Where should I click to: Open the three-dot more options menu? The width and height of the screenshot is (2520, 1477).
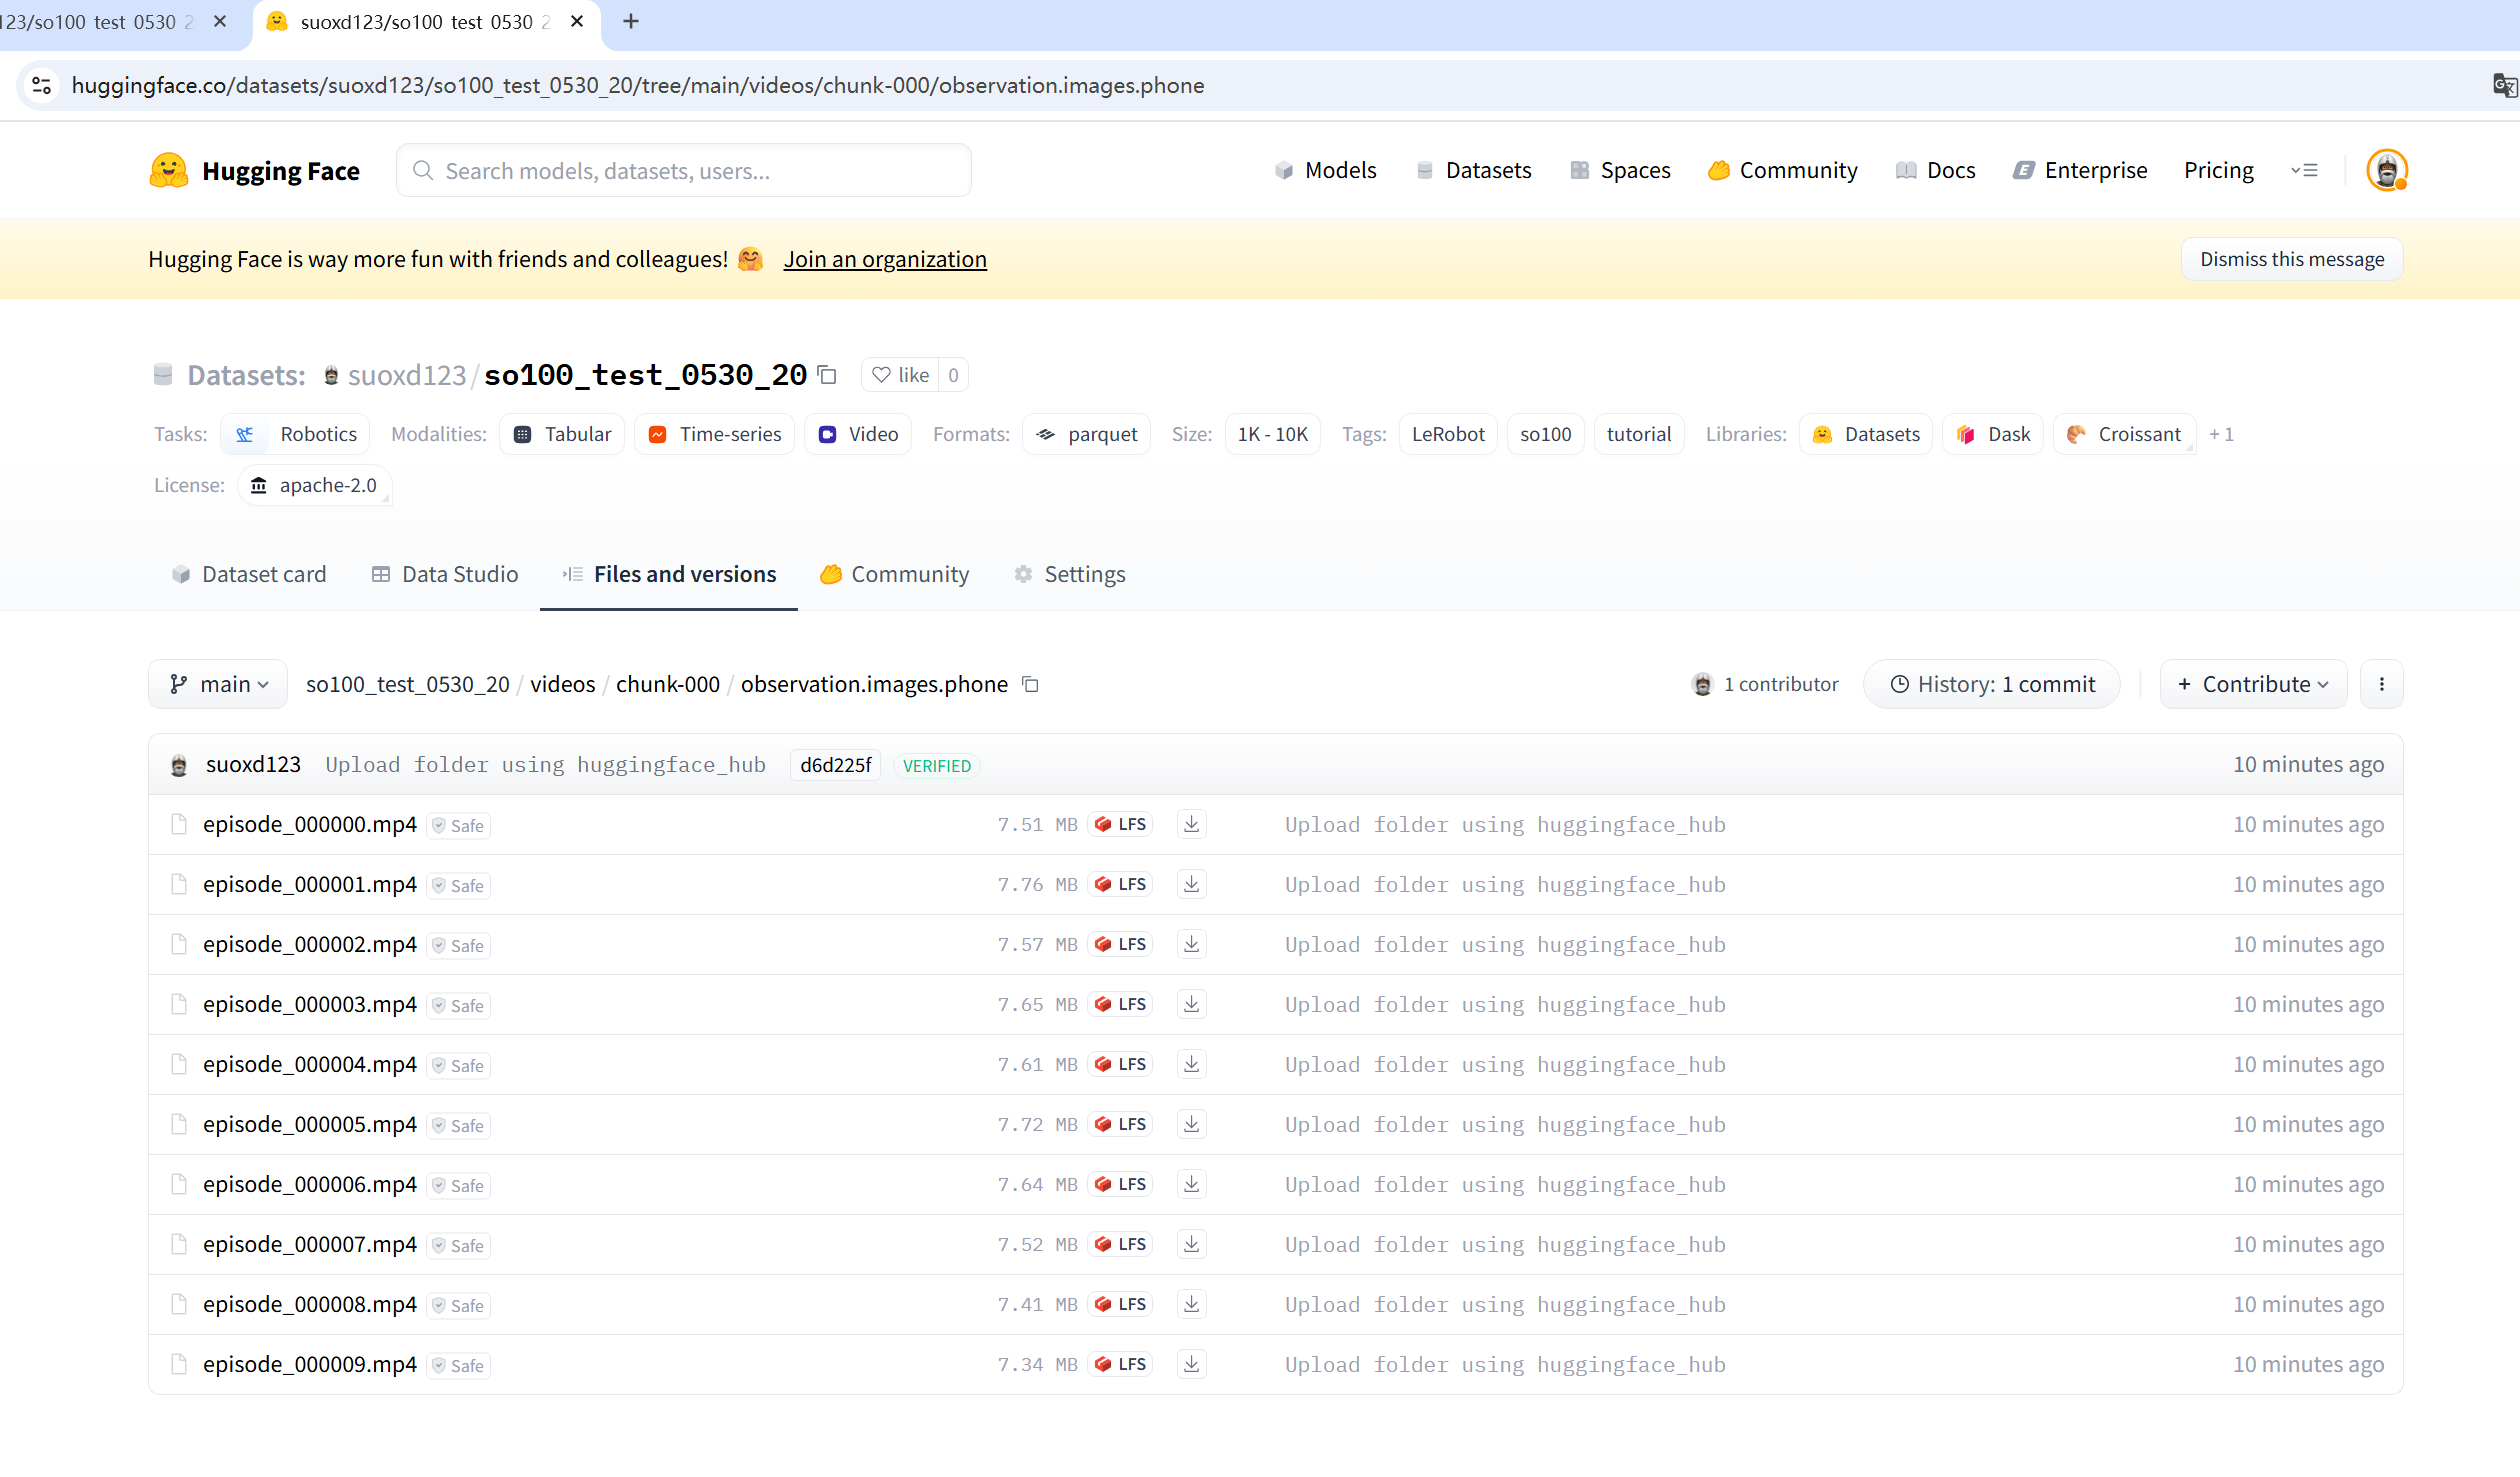coord(2381,684)
